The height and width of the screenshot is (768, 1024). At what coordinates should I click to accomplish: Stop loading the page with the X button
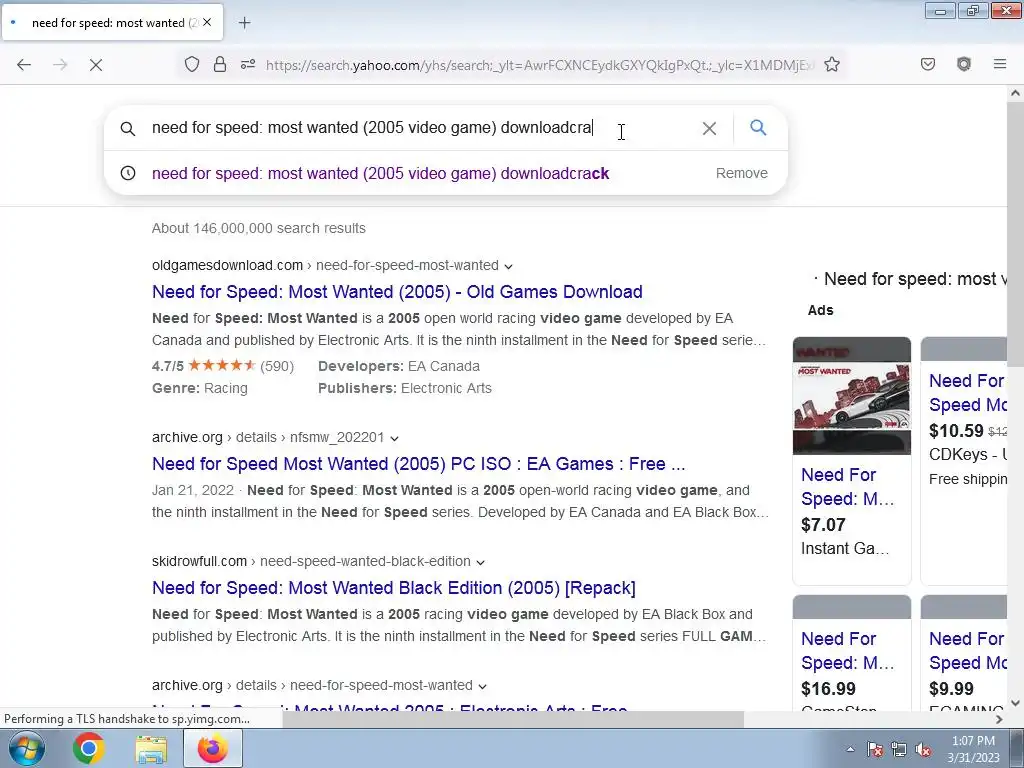pos(95,65)
